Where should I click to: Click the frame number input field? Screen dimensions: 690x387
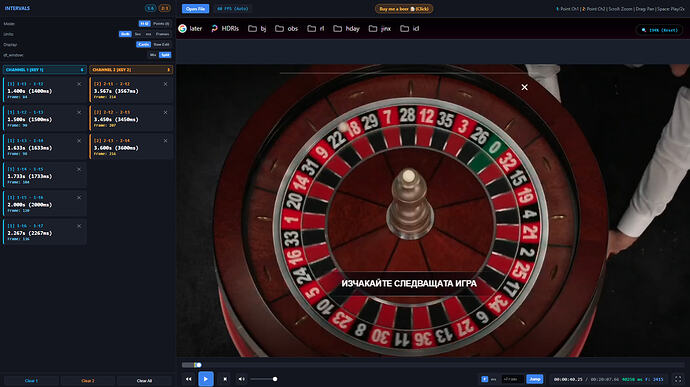512,379
